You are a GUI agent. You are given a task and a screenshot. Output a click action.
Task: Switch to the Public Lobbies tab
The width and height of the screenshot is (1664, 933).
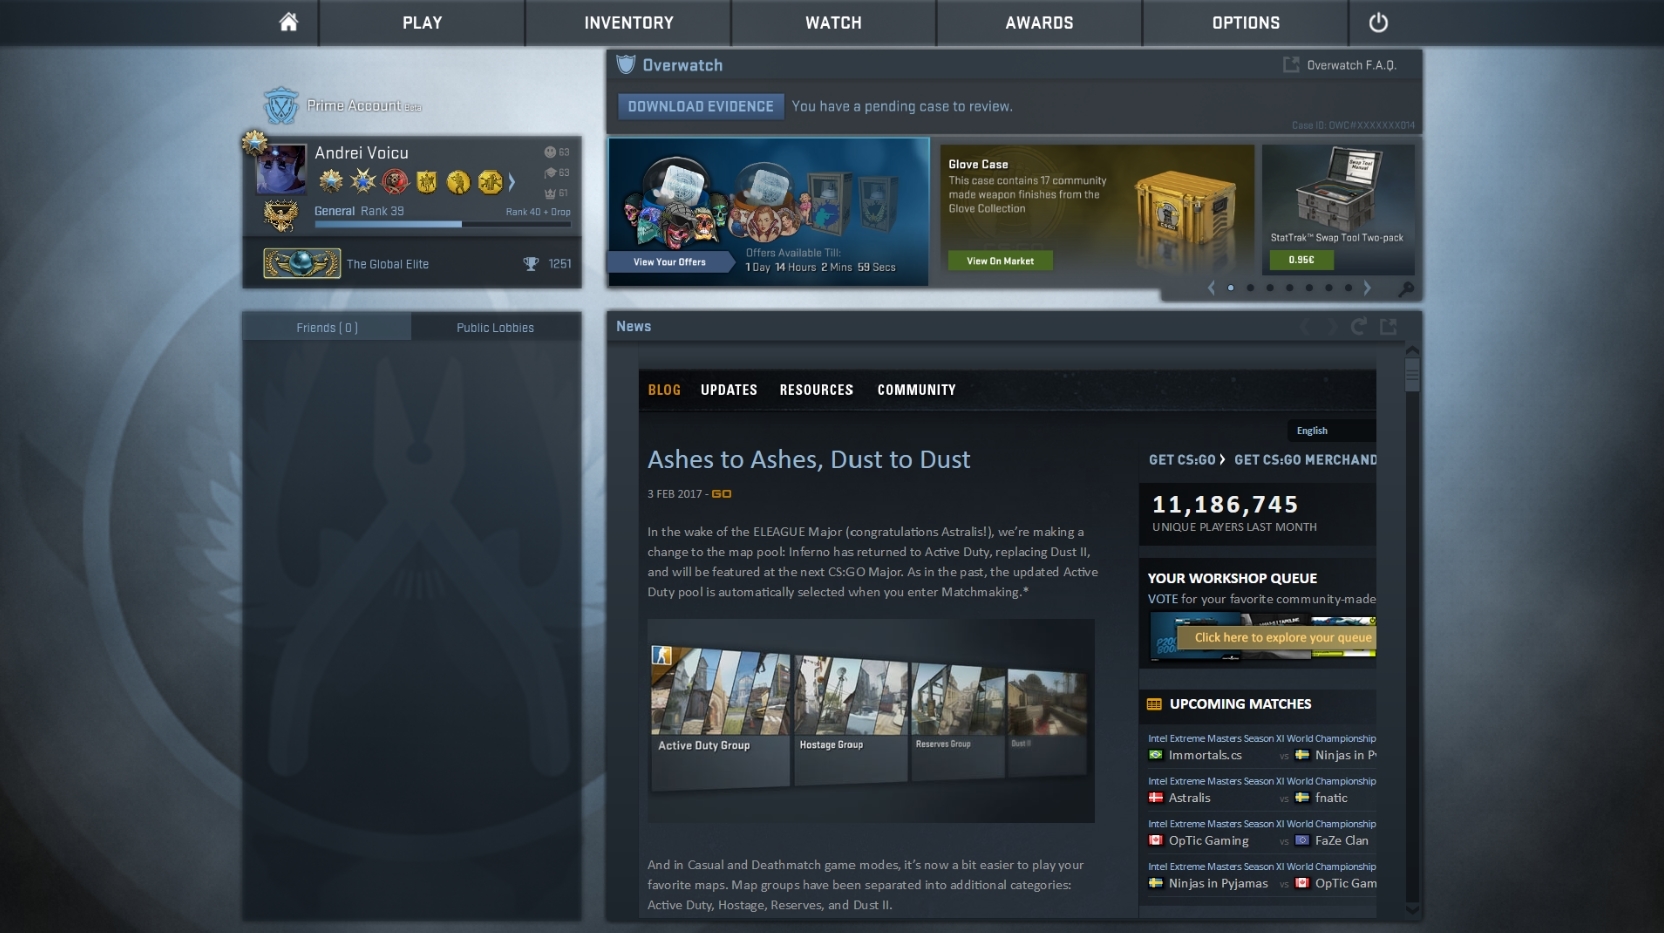click(x=496, y=327)
